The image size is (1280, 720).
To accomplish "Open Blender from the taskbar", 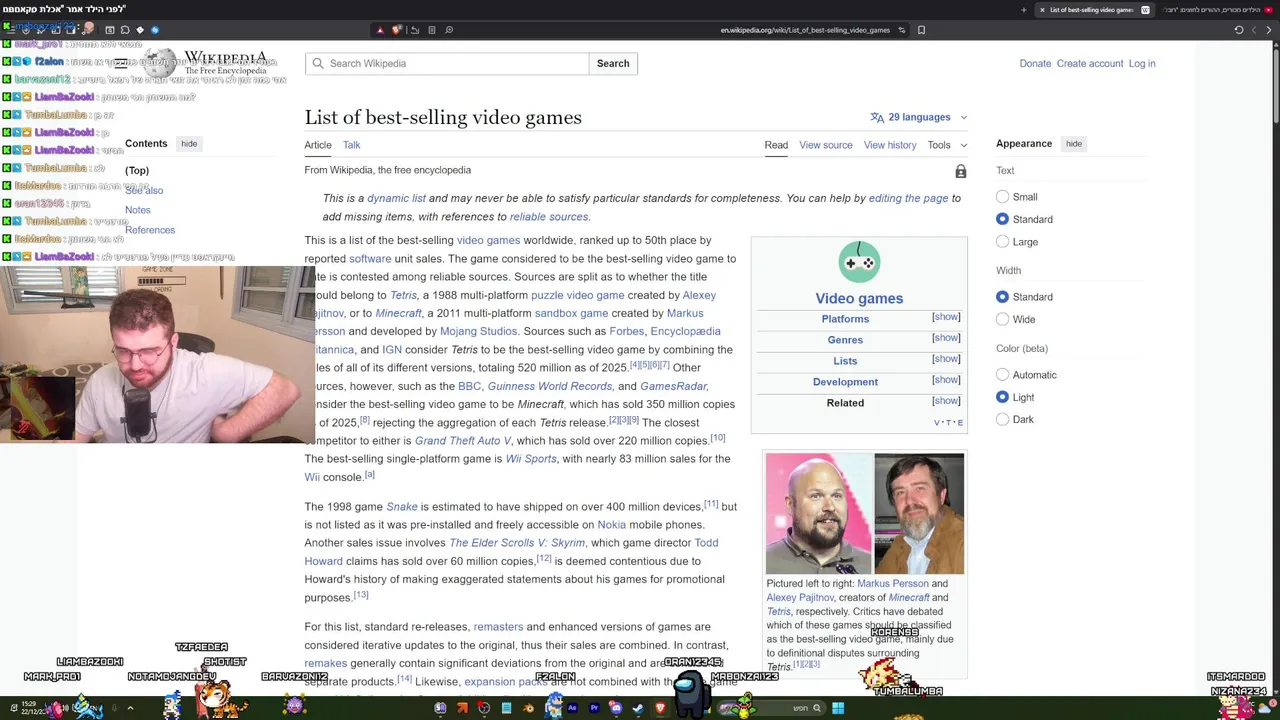I will (x=529, y=708).
